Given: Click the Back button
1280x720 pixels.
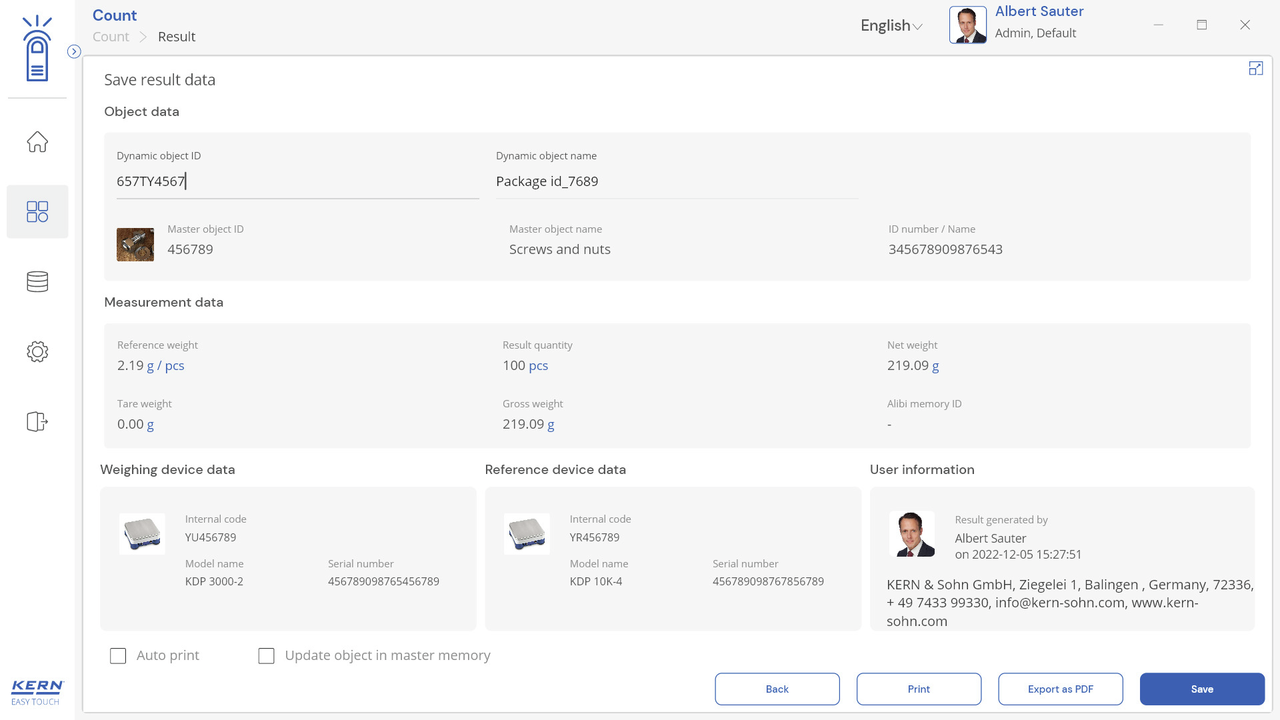Looking at the screenshot, I should coord(777,689).
